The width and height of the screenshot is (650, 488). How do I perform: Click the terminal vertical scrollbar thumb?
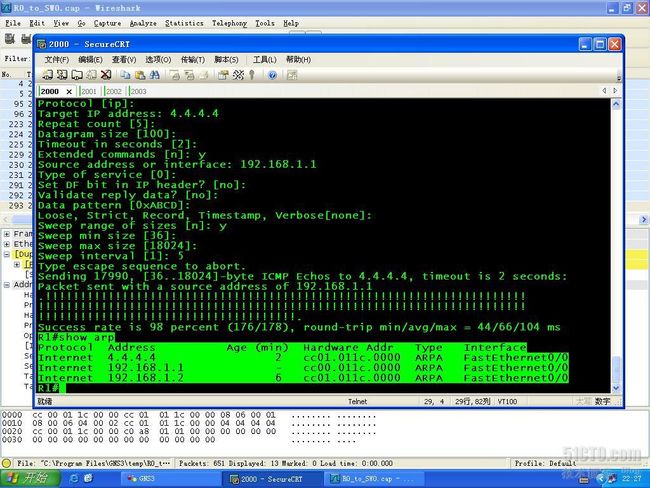[x=616, y=367]
